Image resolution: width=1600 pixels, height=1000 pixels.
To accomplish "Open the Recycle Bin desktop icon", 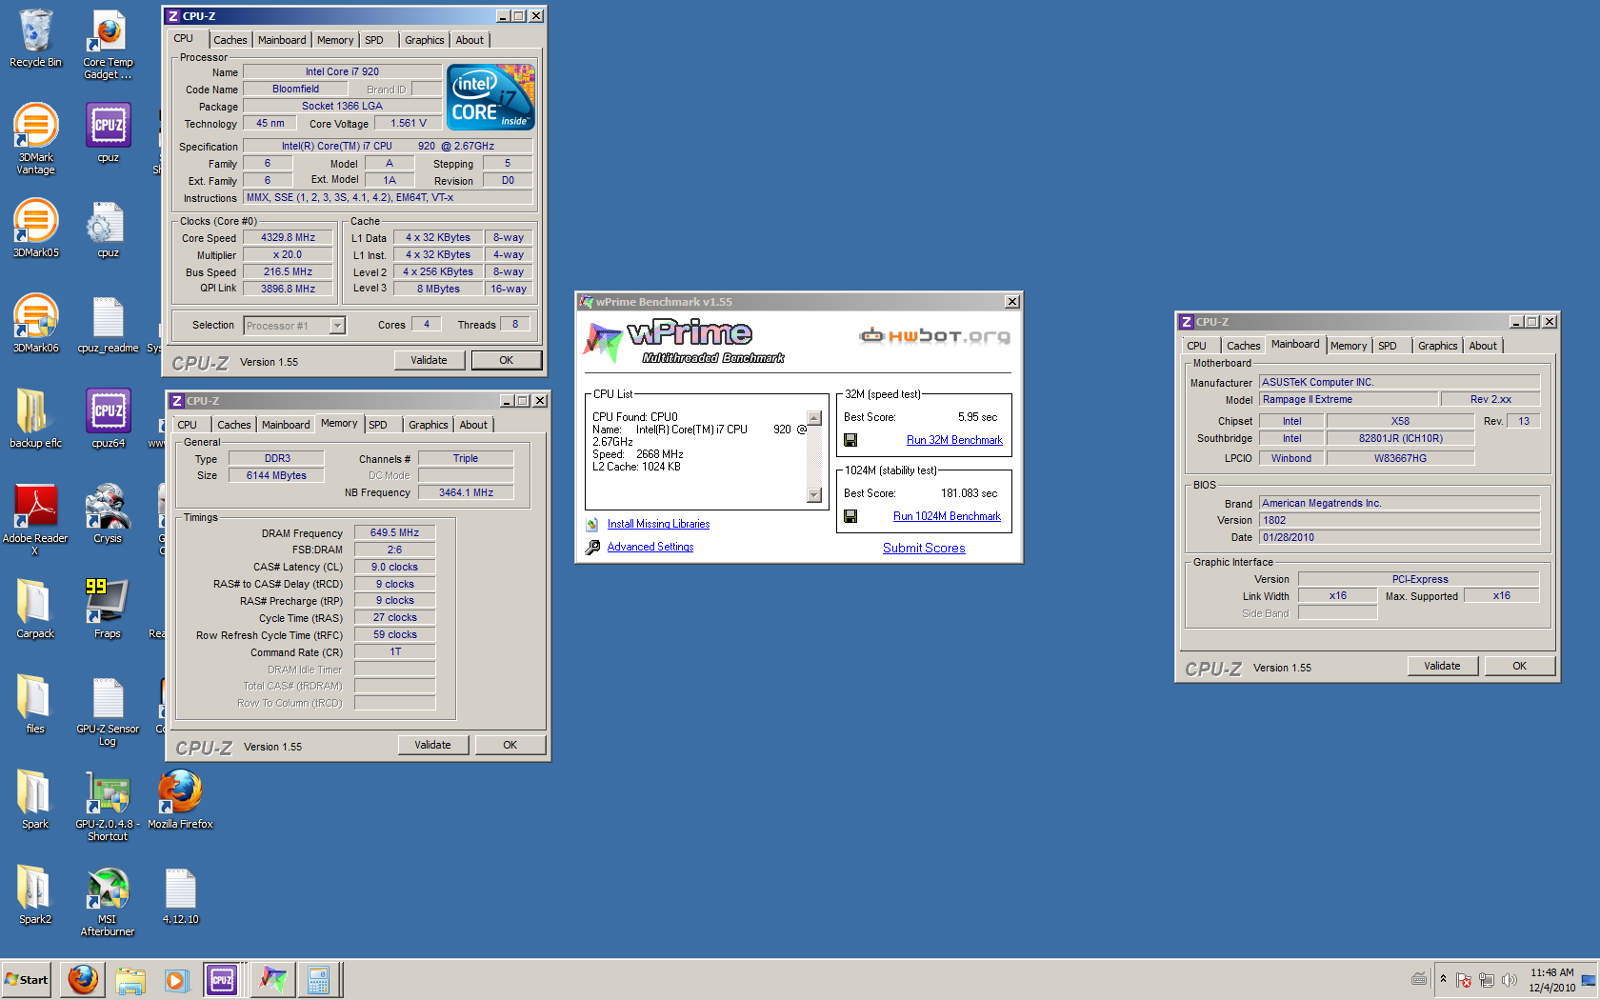I will point(35,40).
